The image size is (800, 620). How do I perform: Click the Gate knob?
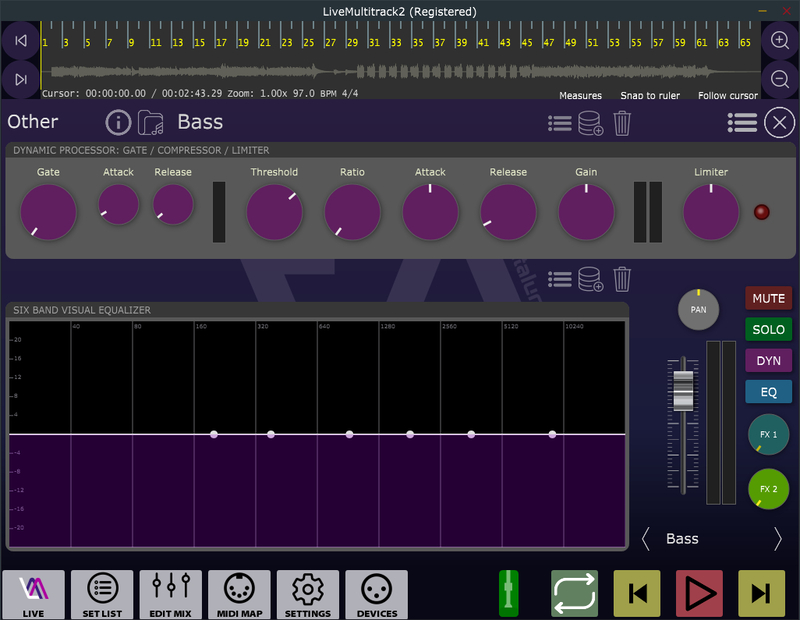[x=48, y=212]
